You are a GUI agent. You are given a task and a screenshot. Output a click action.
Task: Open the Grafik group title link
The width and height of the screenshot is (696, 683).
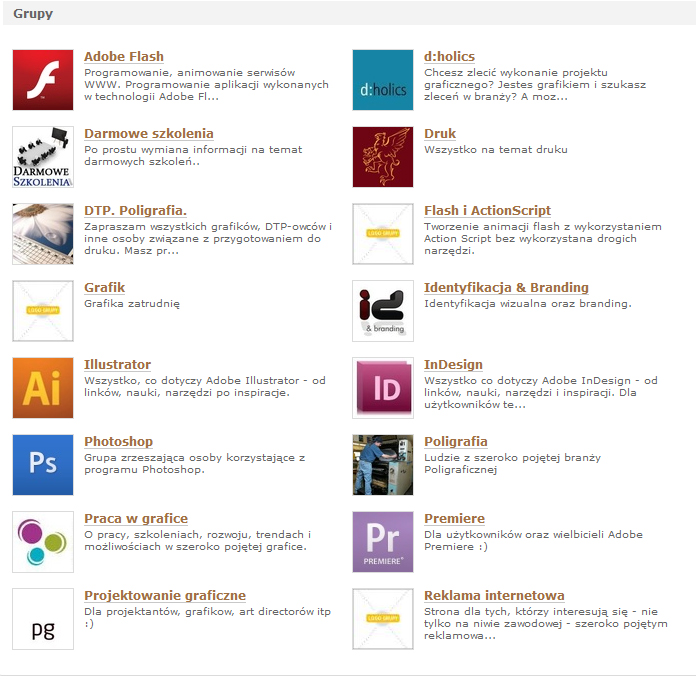pyautogui.click(x=104, y=288)
